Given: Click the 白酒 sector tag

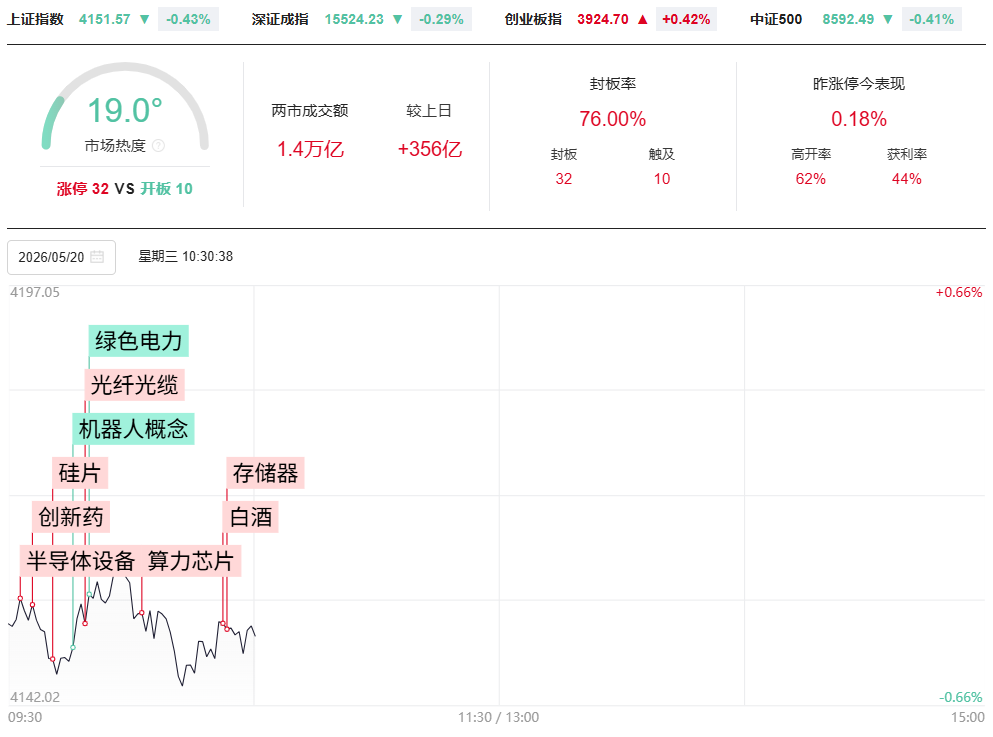Looking at the screenshot, I should coord(251,517).
